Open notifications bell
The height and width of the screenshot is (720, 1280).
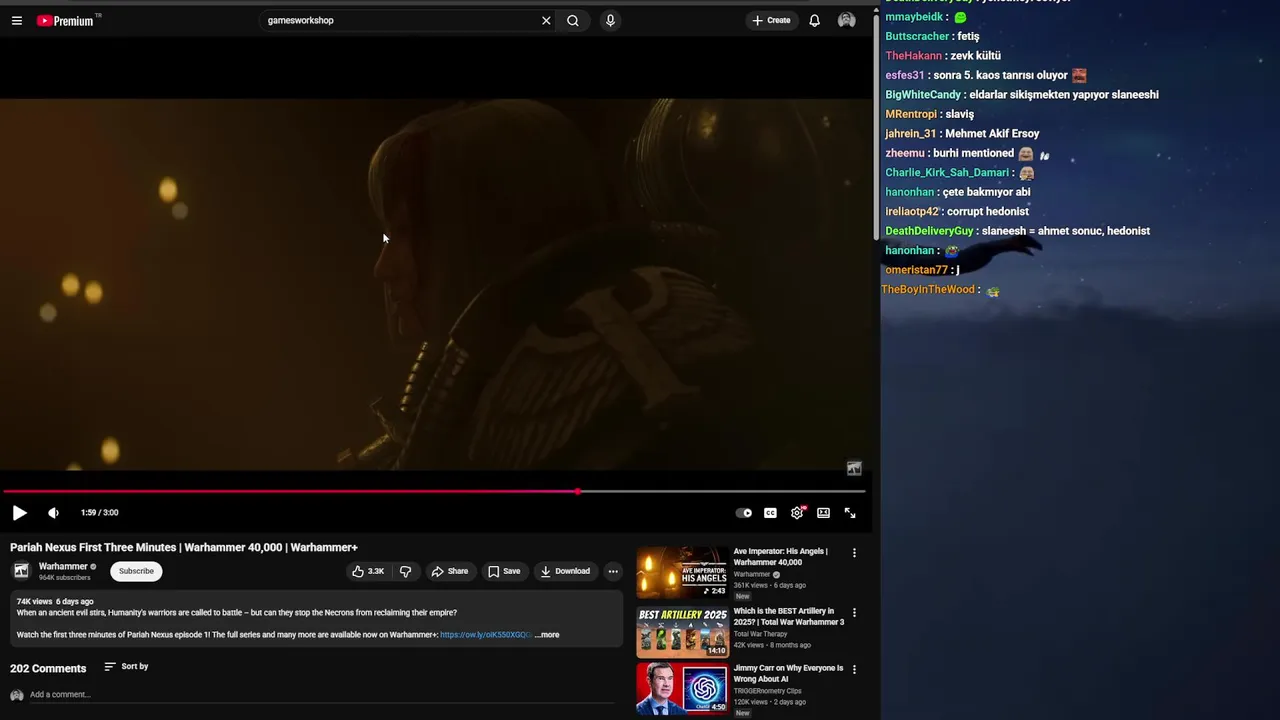click(x=814, y=20)
